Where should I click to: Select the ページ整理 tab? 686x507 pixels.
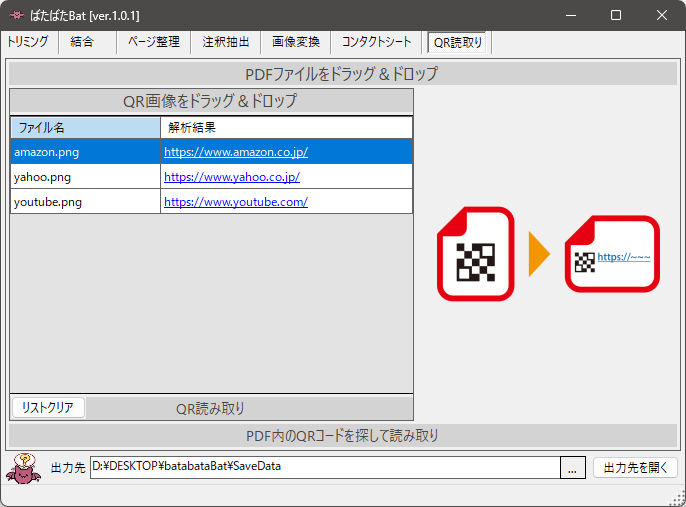click(x=154, y=42)
